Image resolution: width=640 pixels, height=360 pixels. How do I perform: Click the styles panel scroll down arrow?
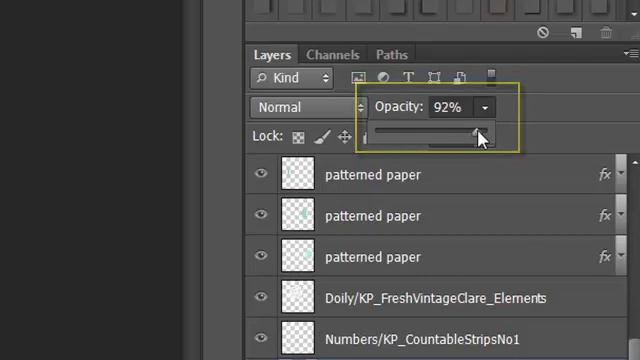pyautogui.click(x=634, y=14)
